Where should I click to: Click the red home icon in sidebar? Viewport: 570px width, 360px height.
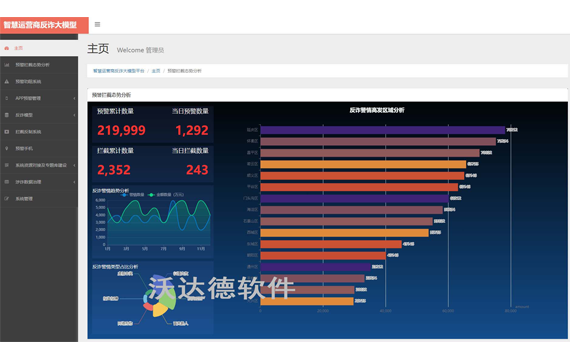tap(7, 48)
